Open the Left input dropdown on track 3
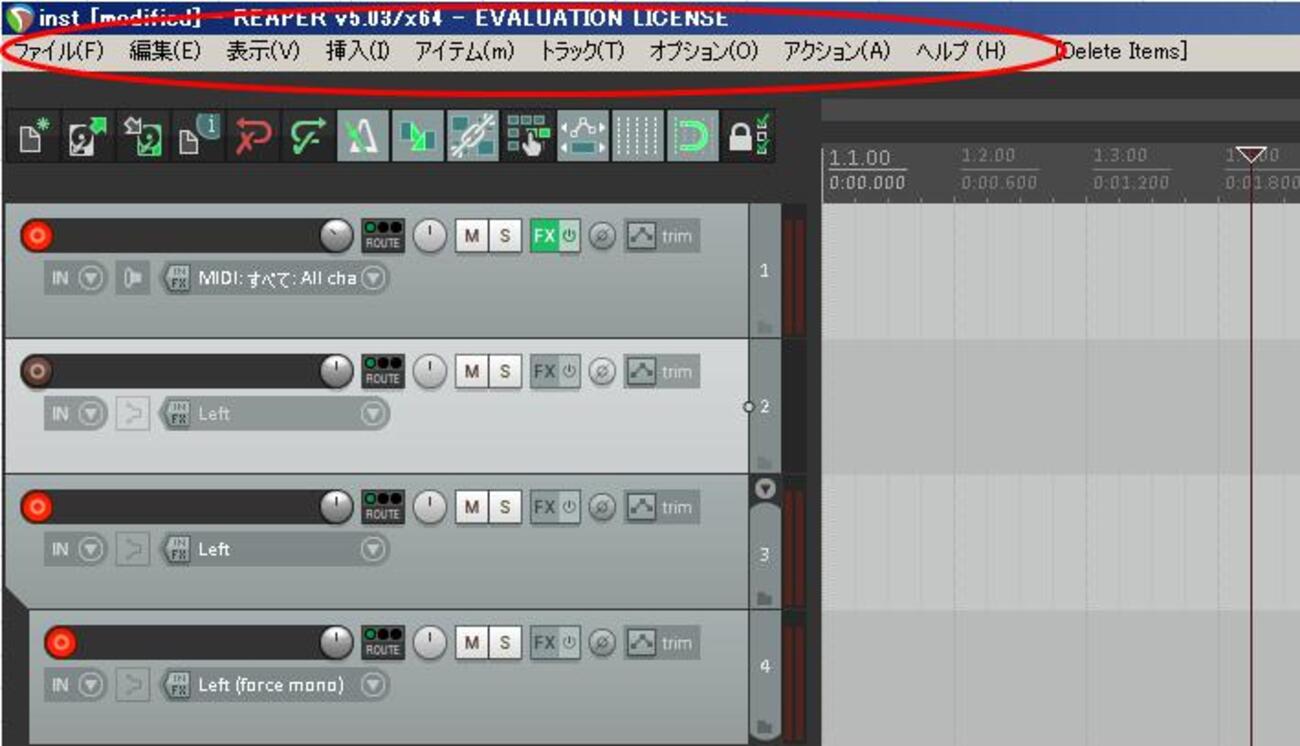 coord(373,549)
